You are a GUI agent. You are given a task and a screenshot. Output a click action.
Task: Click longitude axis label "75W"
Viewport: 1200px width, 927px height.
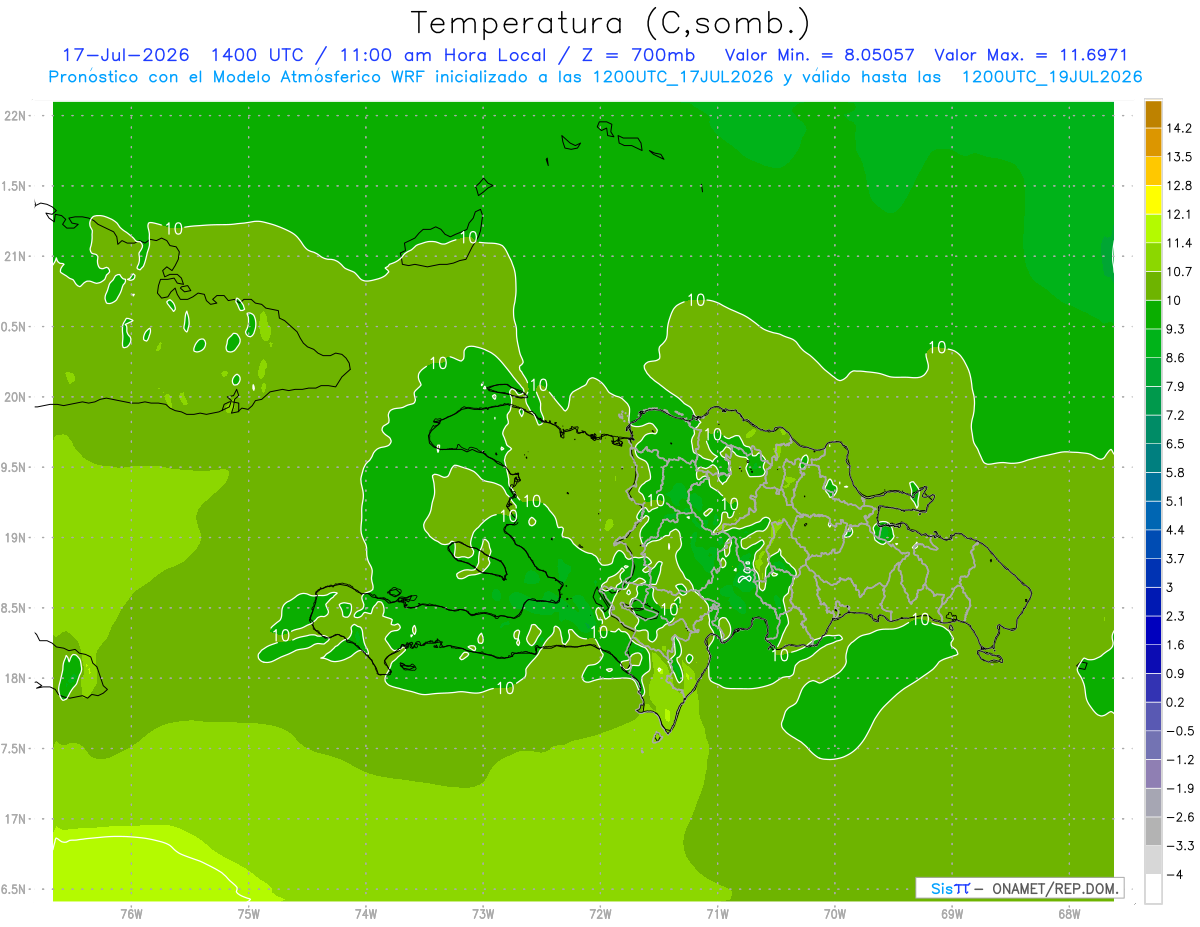(248, 913)
